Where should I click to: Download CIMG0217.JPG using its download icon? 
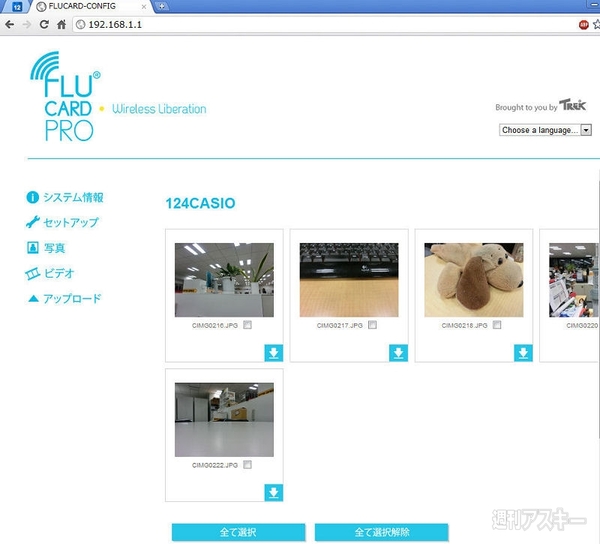point(398,353)
